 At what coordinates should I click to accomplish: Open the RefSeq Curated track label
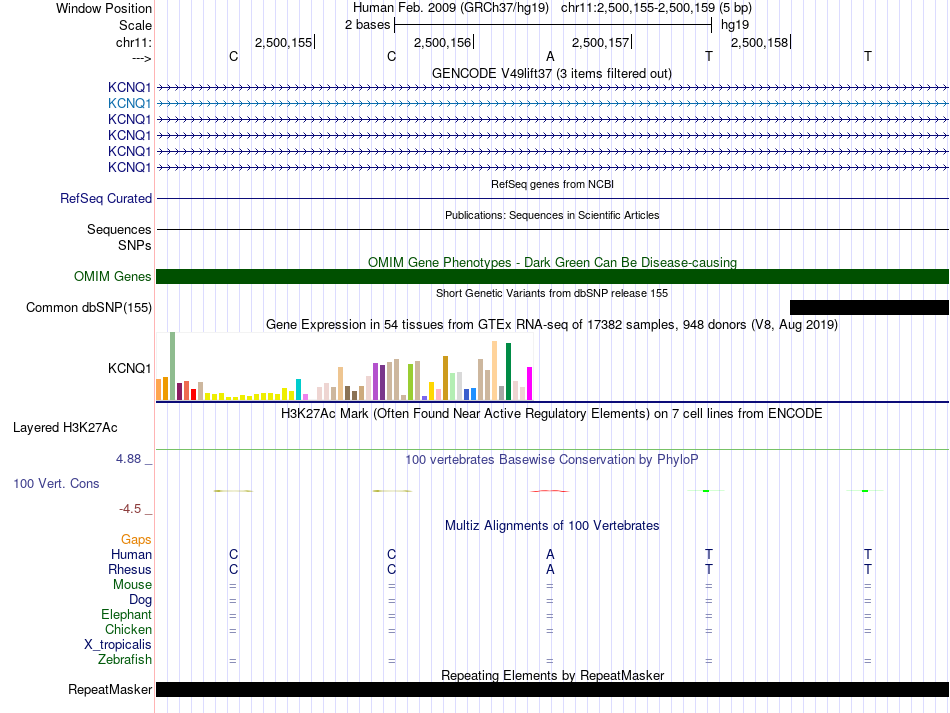click(x=106, y=198)
